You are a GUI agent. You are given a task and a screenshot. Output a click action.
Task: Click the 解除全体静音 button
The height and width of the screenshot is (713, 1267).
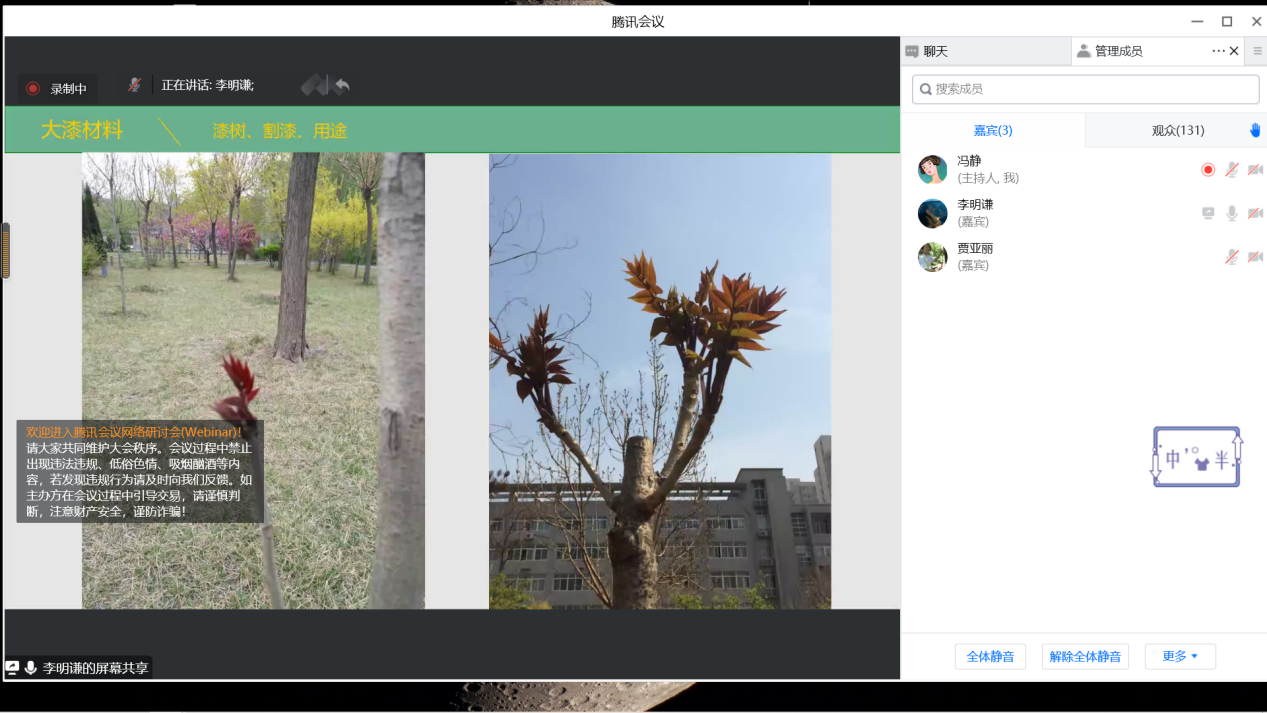point(1085,656)
